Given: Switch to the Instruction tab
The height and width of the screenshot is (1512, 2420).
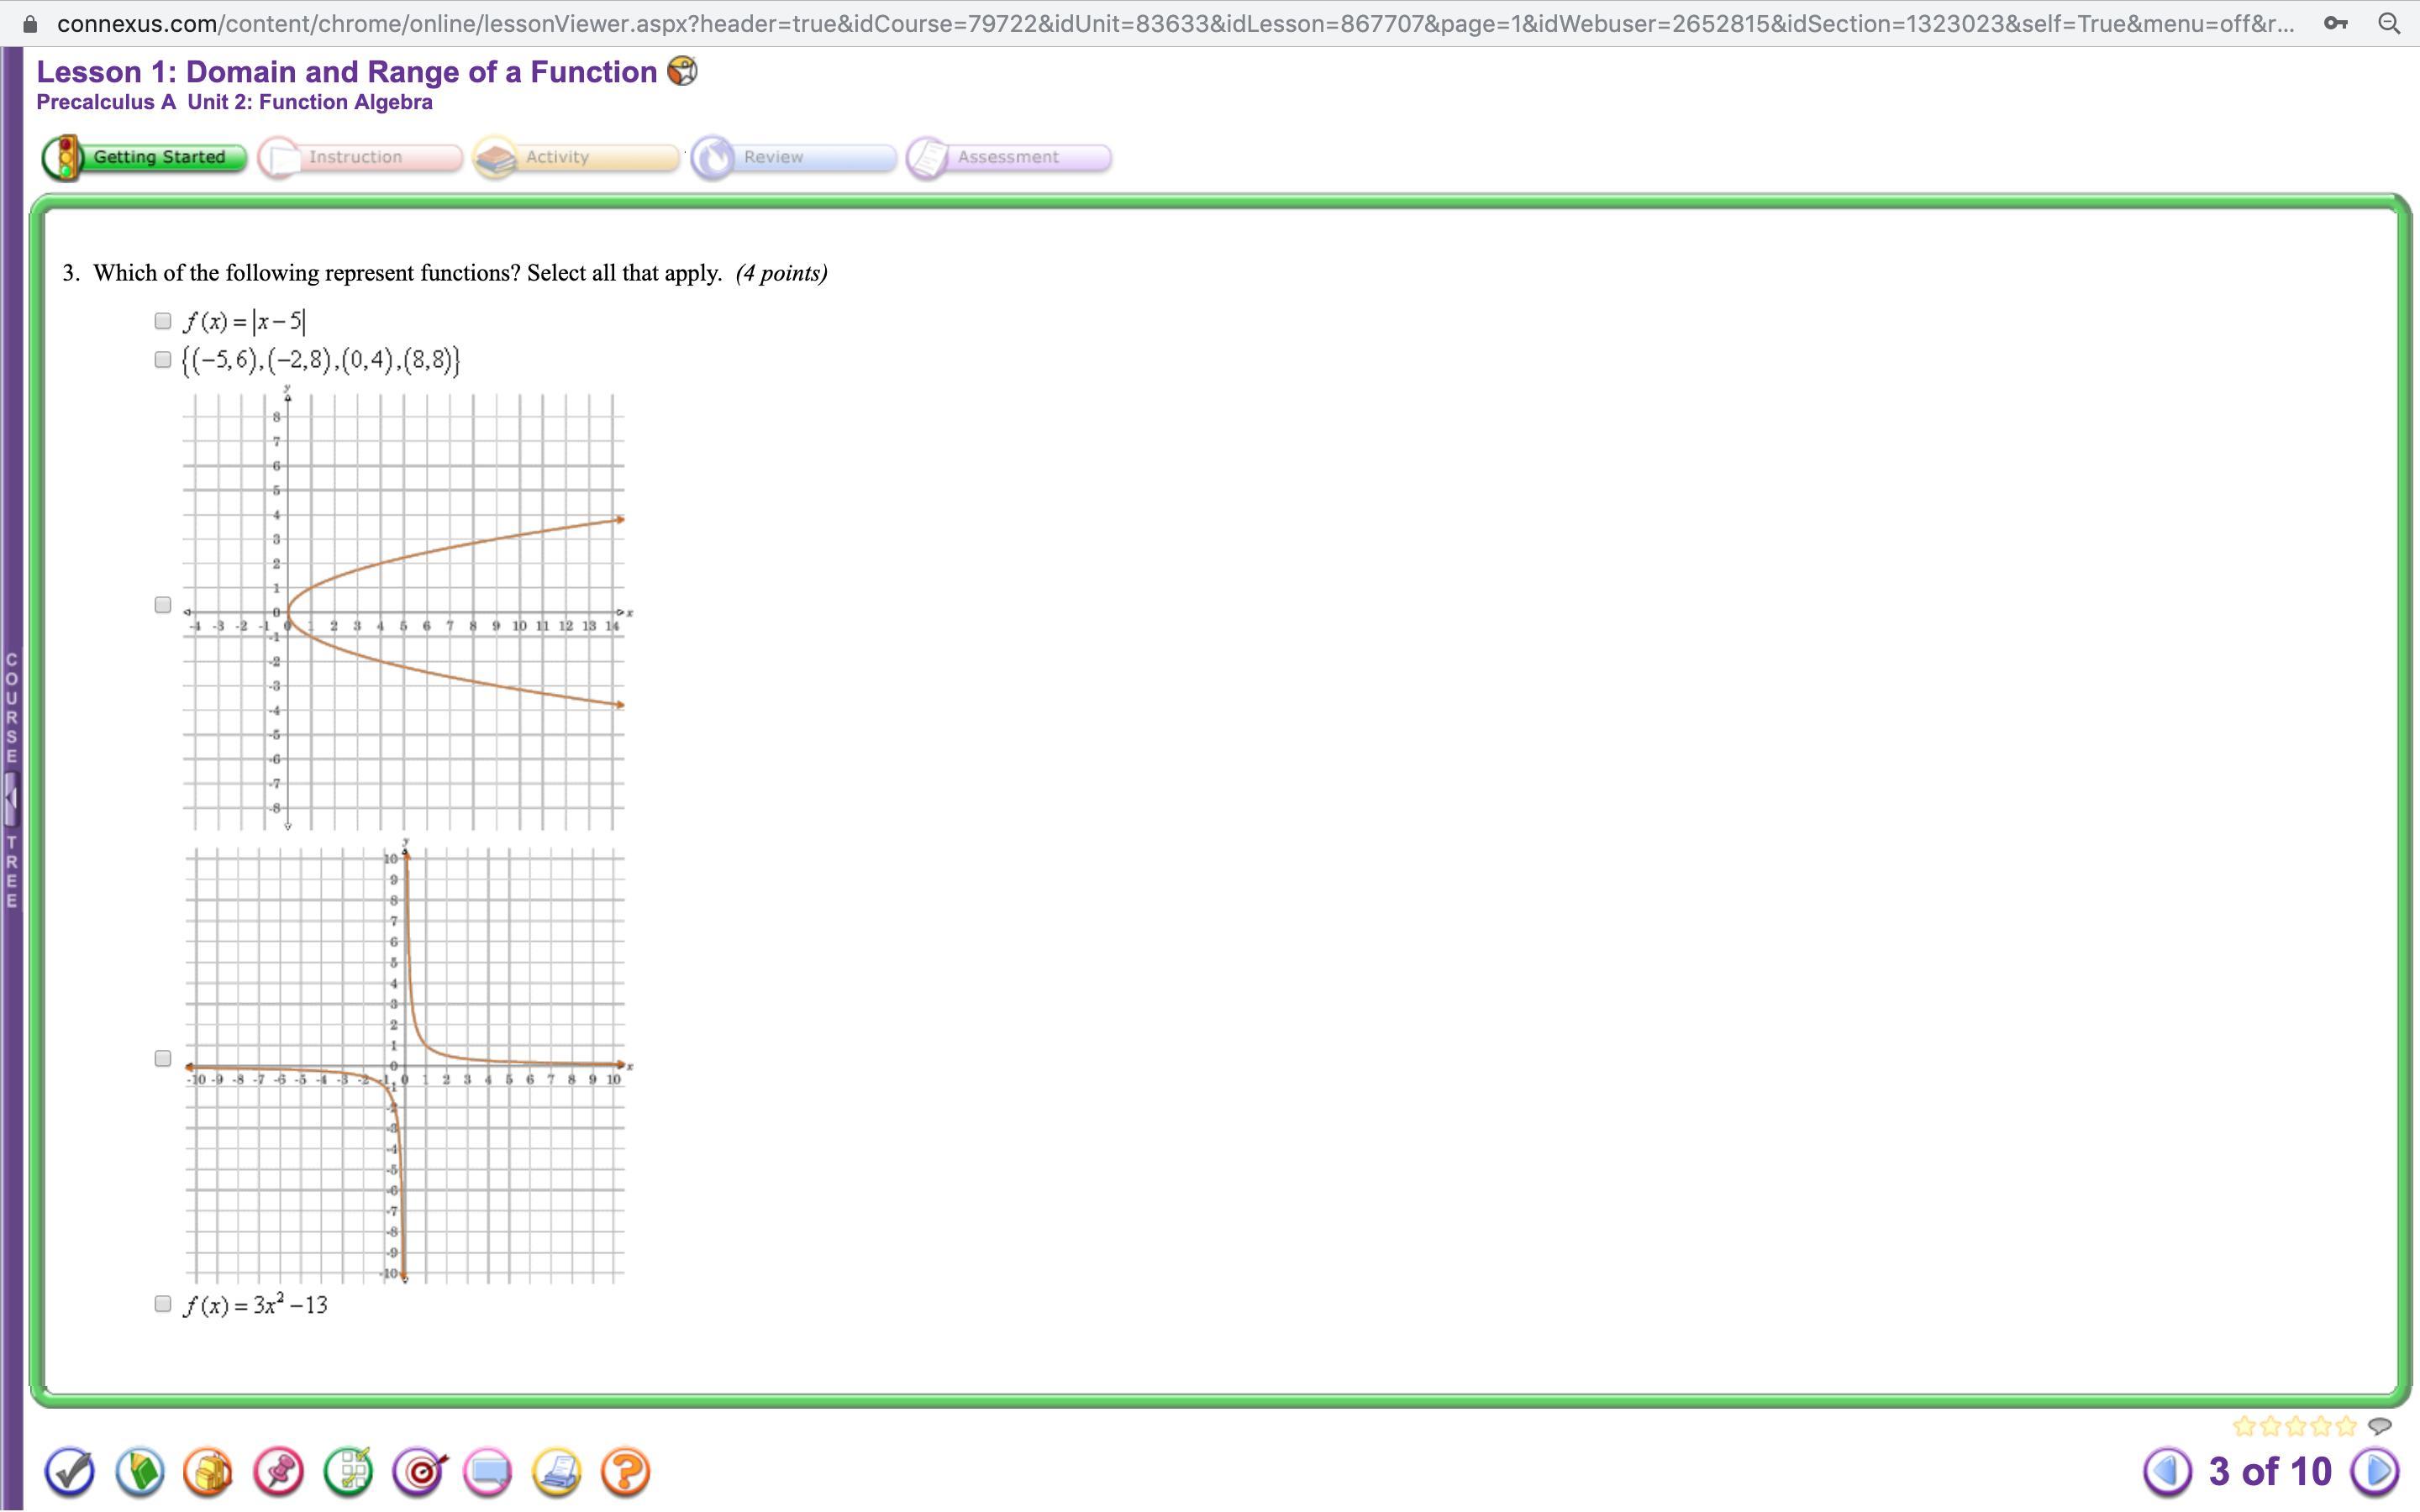Looking at the screenshot, I should click(x=360, y=157).
